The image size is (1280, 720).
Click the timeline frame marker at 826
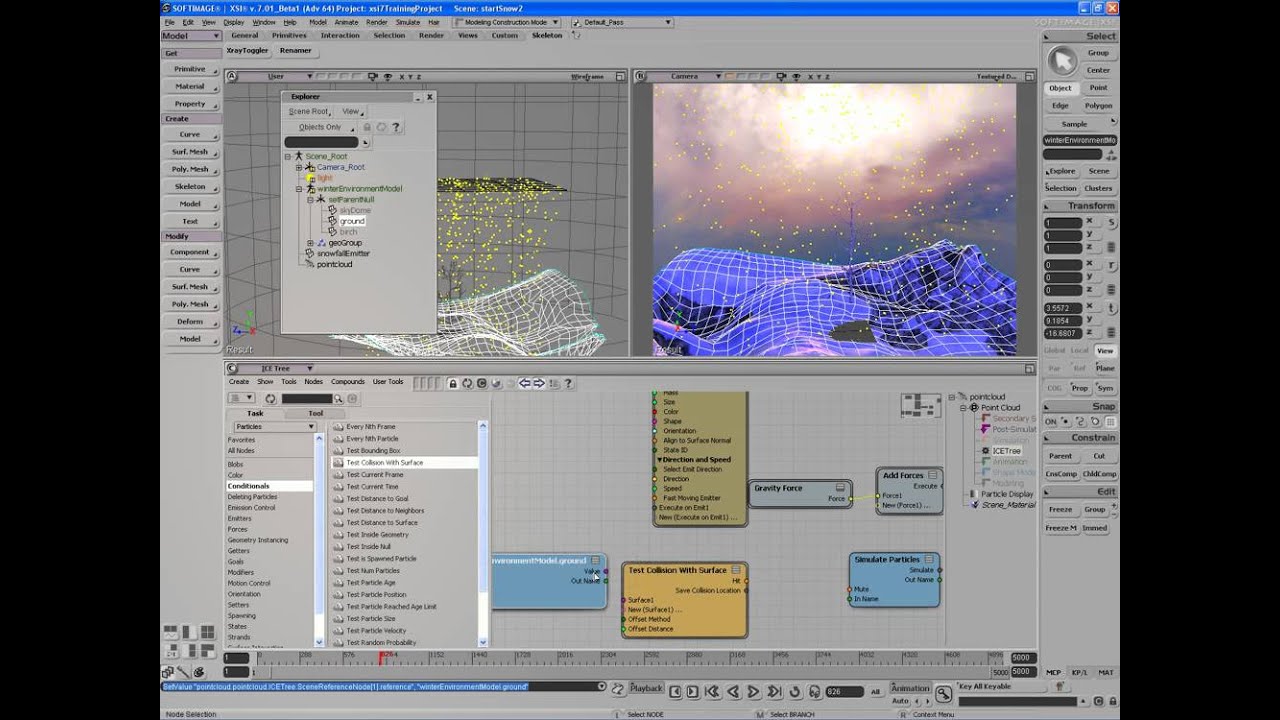pos(381,657)
